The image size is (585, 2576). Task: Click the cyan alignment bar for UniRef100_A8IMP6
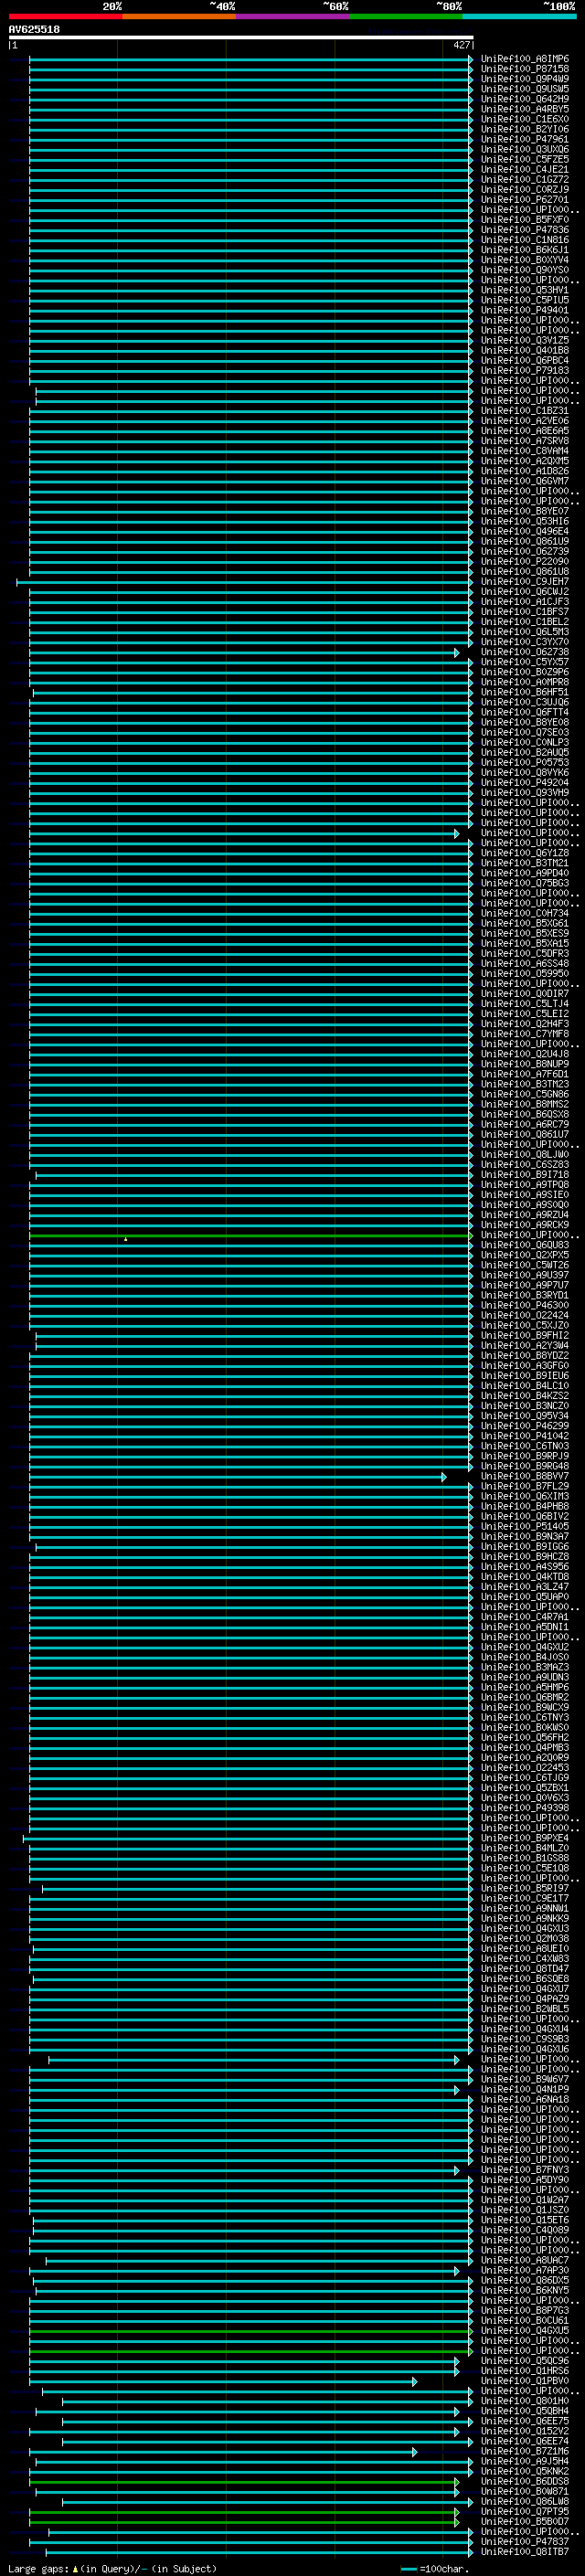pyautogui.click(x=250, y=59)
